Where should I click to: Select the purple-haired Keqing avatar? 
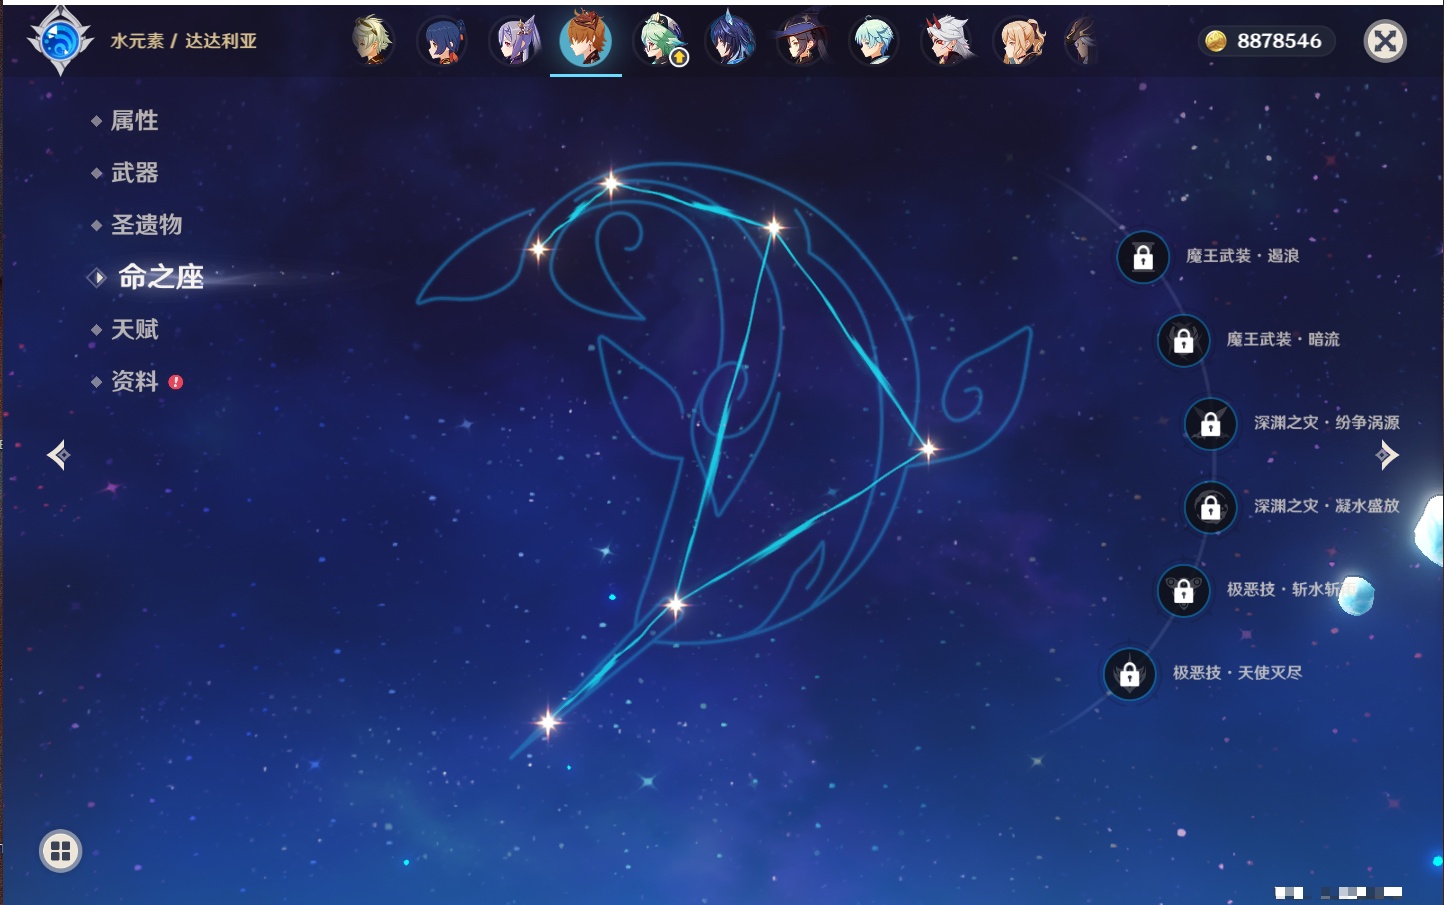click(x=514, y=41)
